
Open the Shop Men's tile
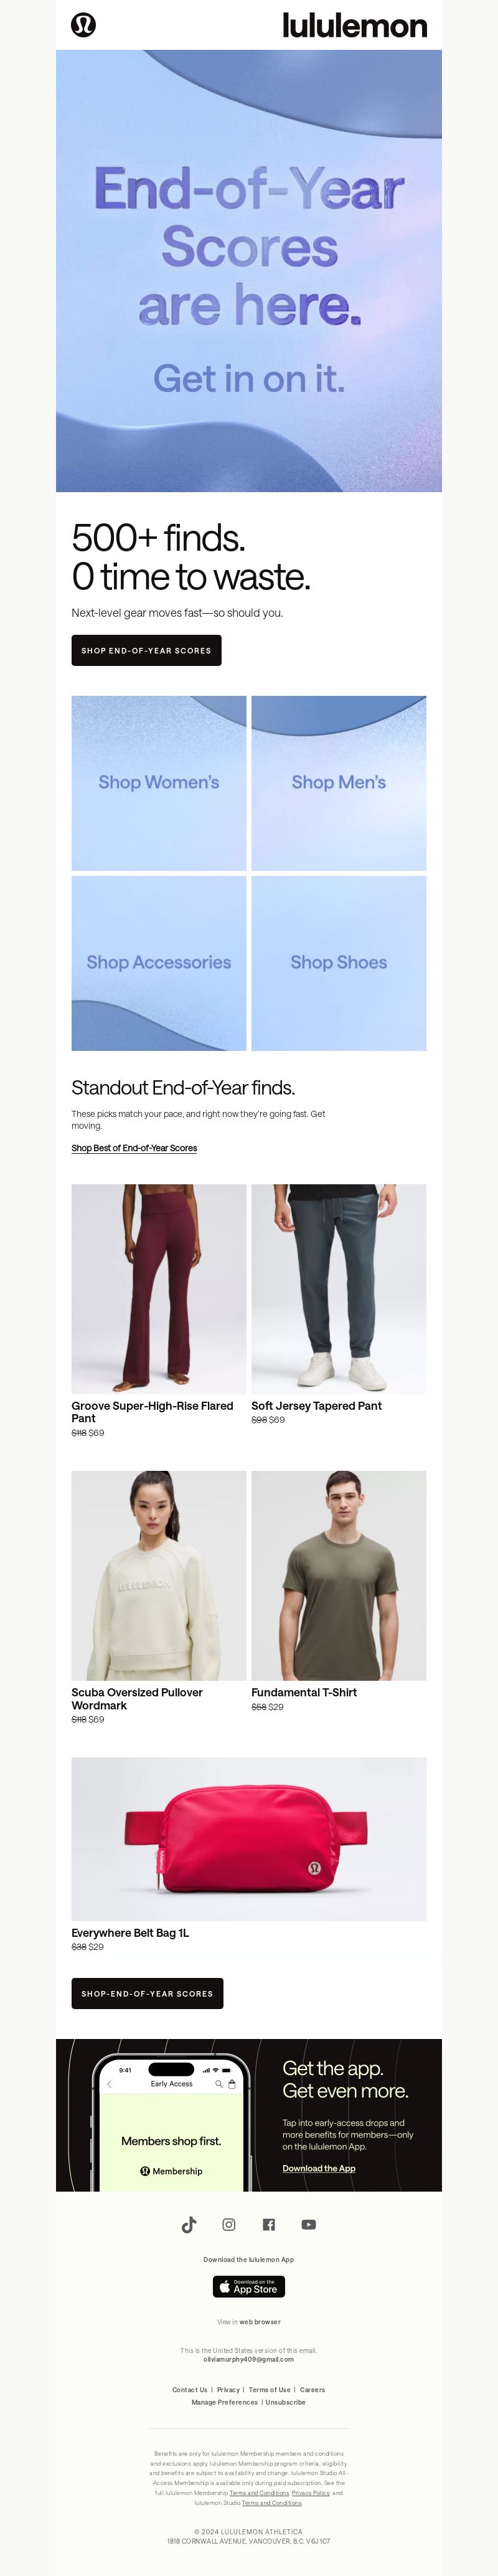point(339,783)
